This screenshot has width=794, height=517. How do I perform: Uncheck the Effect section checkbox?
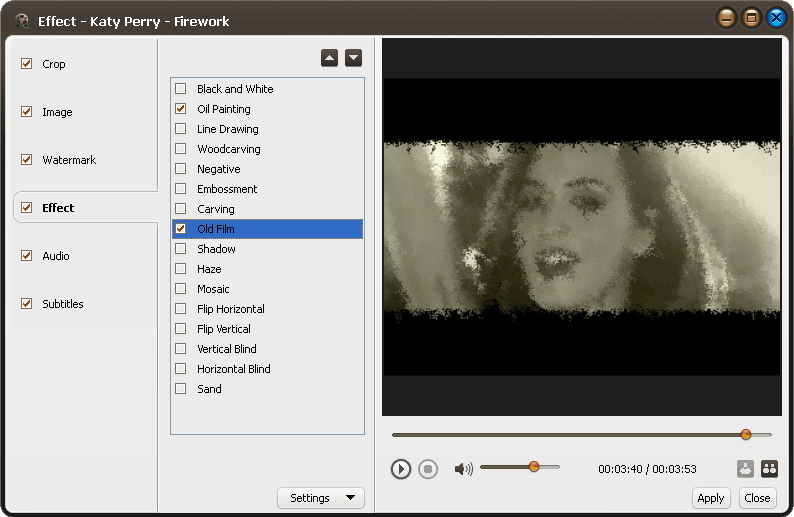[26, 208]
